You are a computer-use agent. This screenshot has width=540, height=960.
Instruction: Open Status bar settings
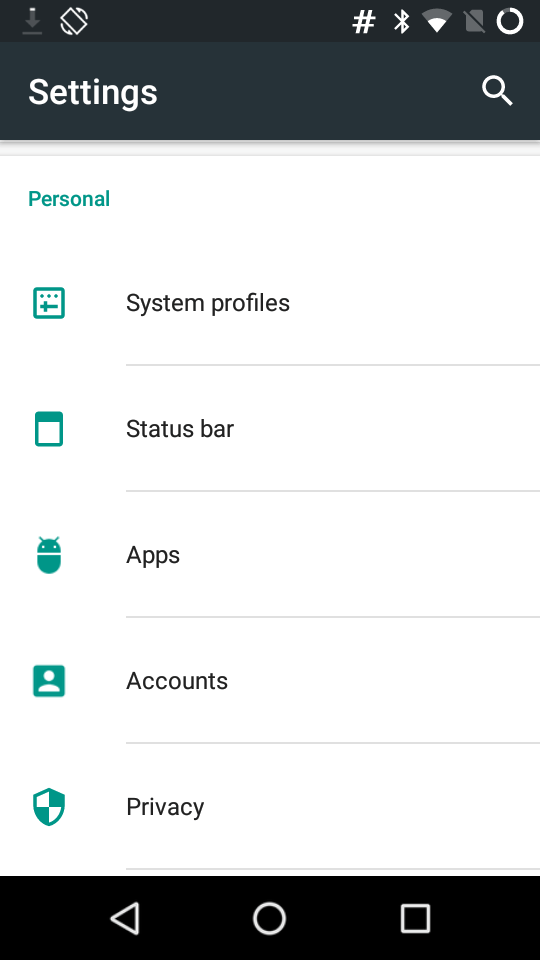tap(270, 429)
